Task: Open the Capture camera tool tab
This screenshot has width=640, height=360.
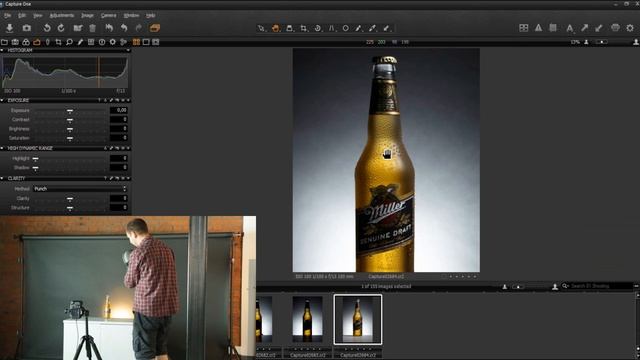Action: tap(15, 42)
